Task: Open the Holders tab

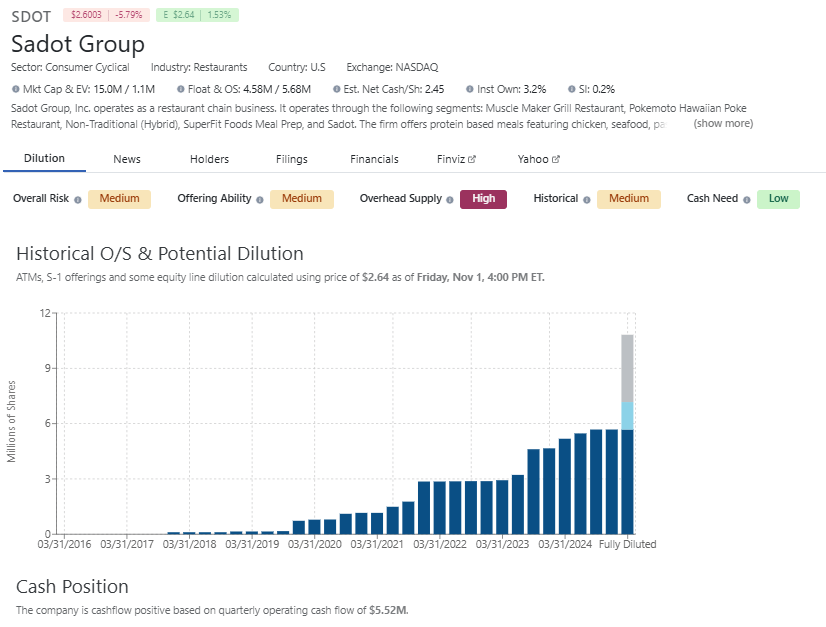Action: pyautogui.click(x=209, y=159)
